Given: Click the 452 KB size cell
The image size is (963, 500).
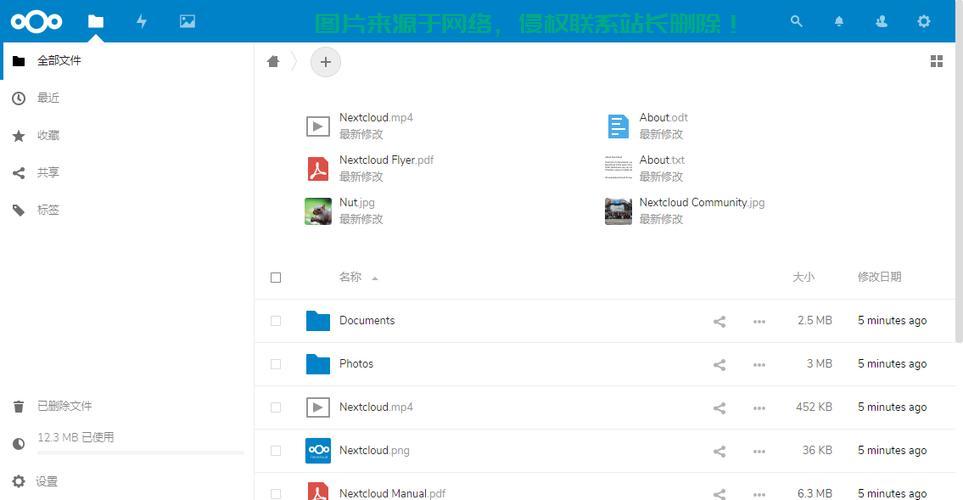Looking at the screenshot, I should [814, 407].
